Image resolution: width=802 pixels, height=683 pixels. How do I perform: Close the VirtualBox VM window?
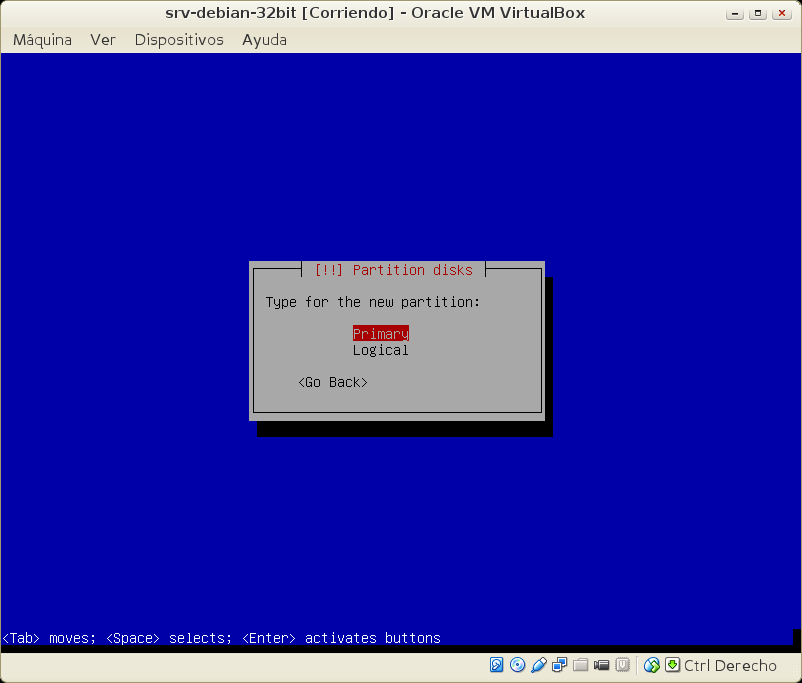781,13
